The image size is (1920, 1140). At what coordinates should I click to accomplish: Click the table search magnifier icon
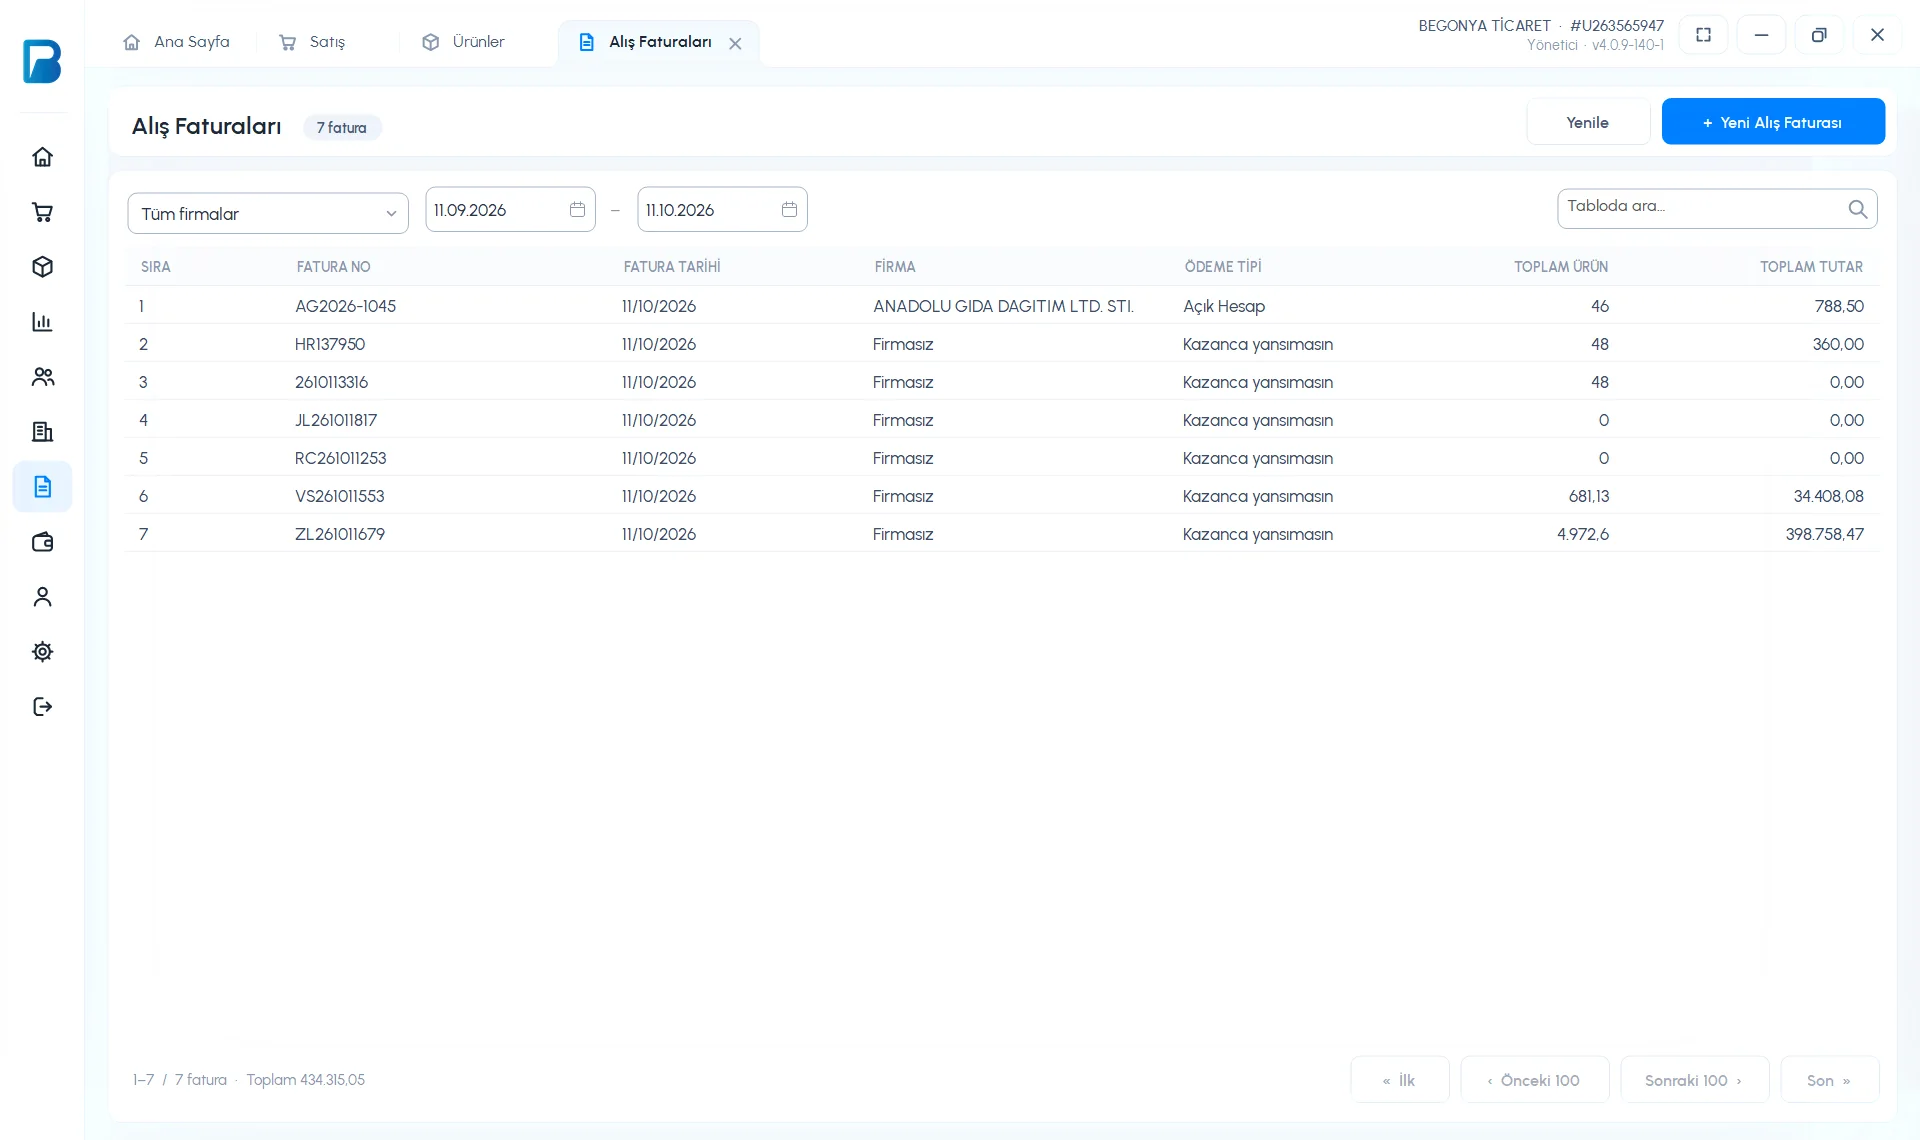click(1857, 209)
